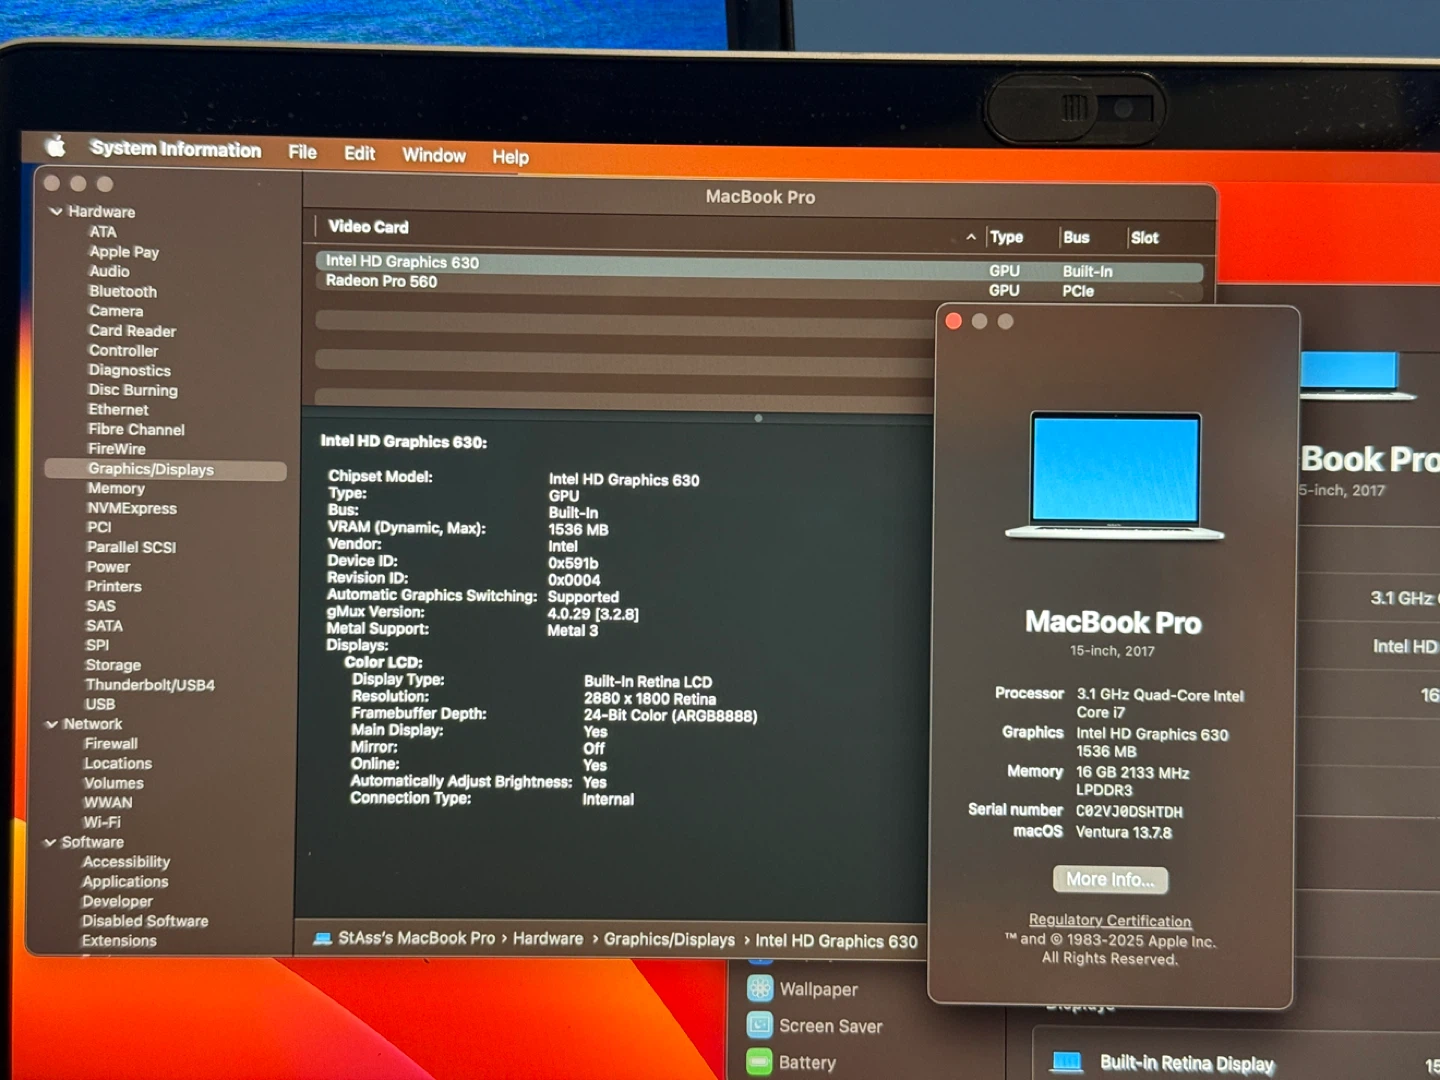Open the Help menu
Viewport: 1440px width, 1080px height.
coord(510,157)
